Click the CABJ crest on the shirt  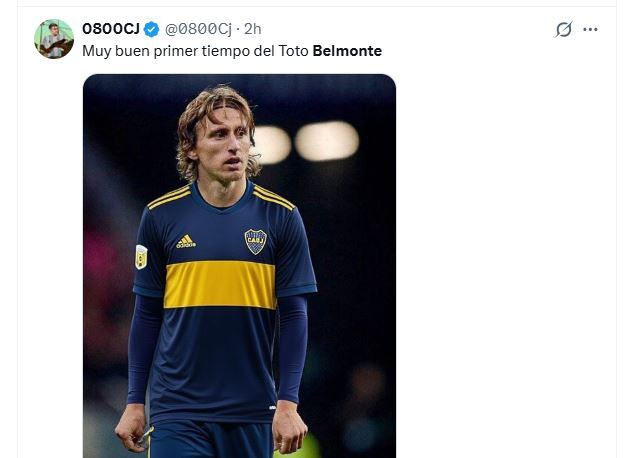click(256, 241)
